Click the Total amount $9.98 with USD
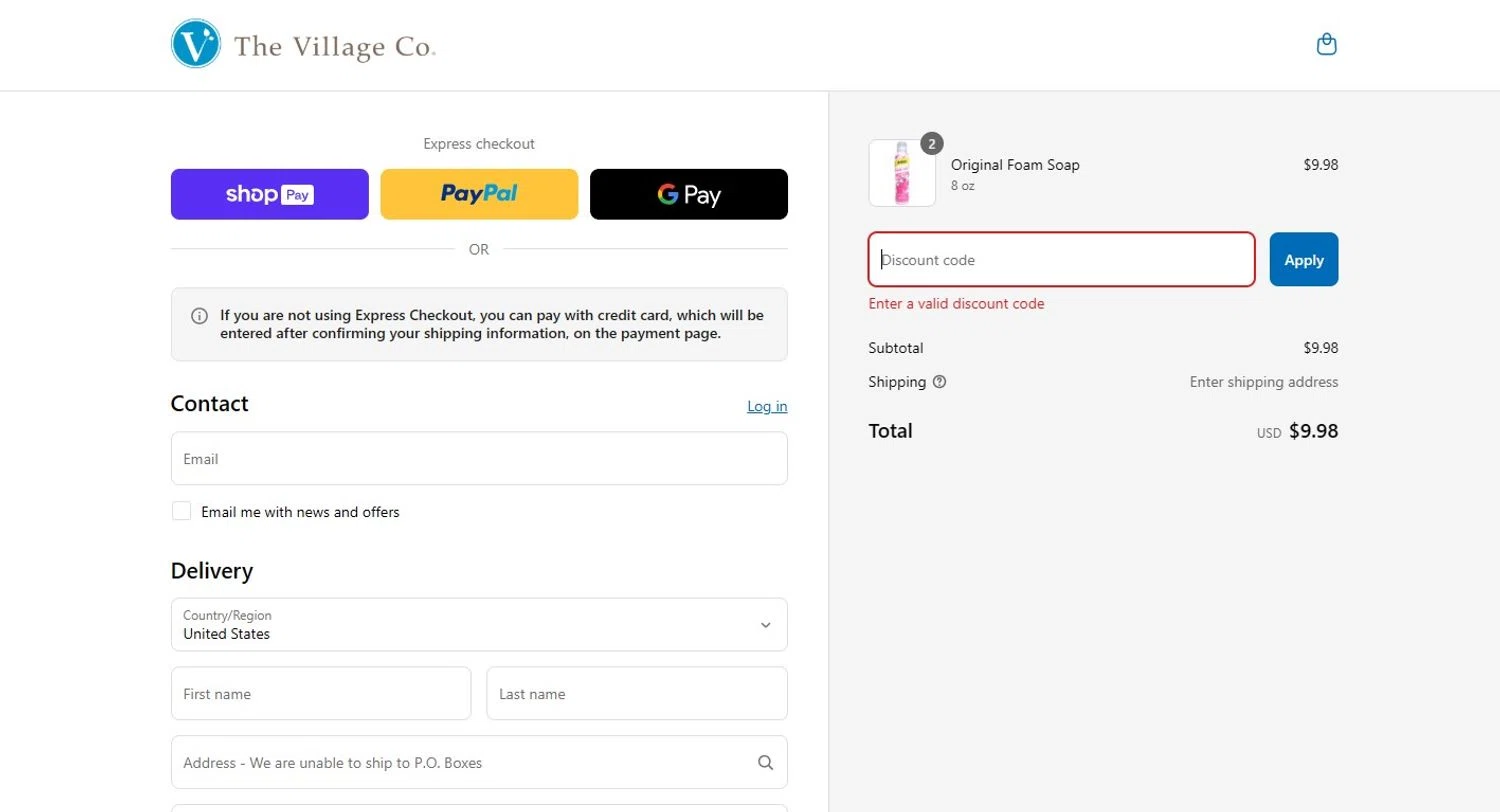The height and width of the screenshot is (812, 1500). pyautogui.click(x=1297, y=431)
